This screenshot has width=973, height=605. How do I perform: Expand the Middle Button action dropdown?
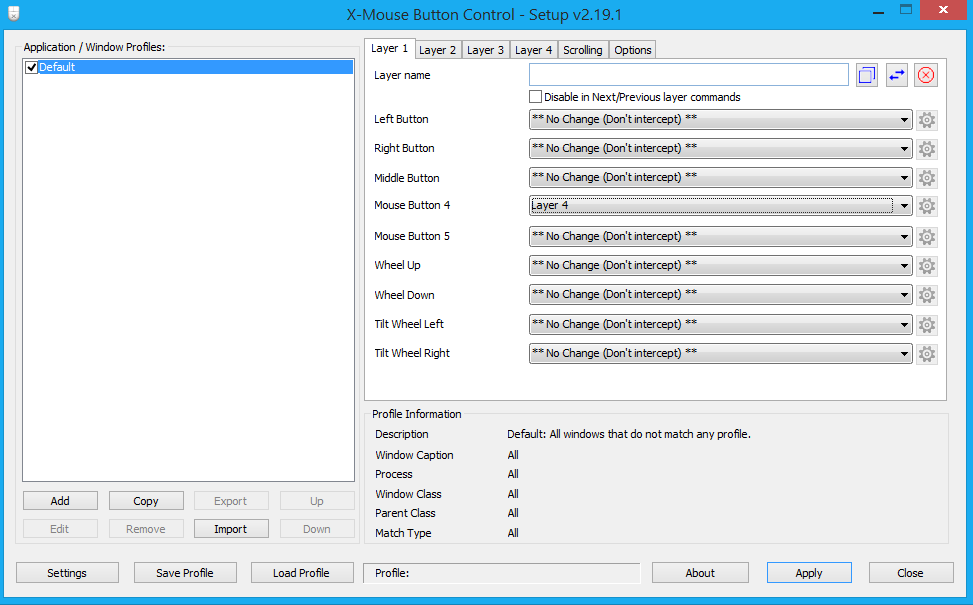click(720, 177)
